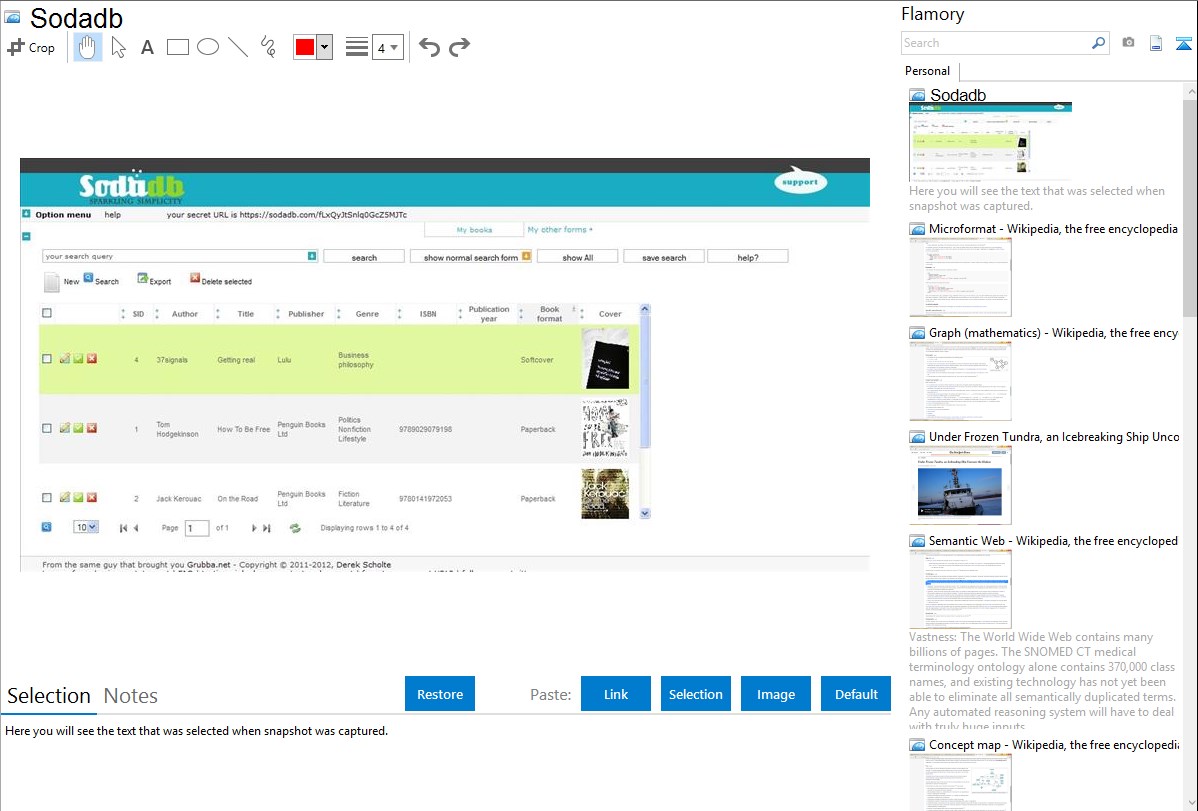The width and height of the screenshot is (1198, 811).
Task: Tick the header select-all checkbox
Action: (47, 313)
